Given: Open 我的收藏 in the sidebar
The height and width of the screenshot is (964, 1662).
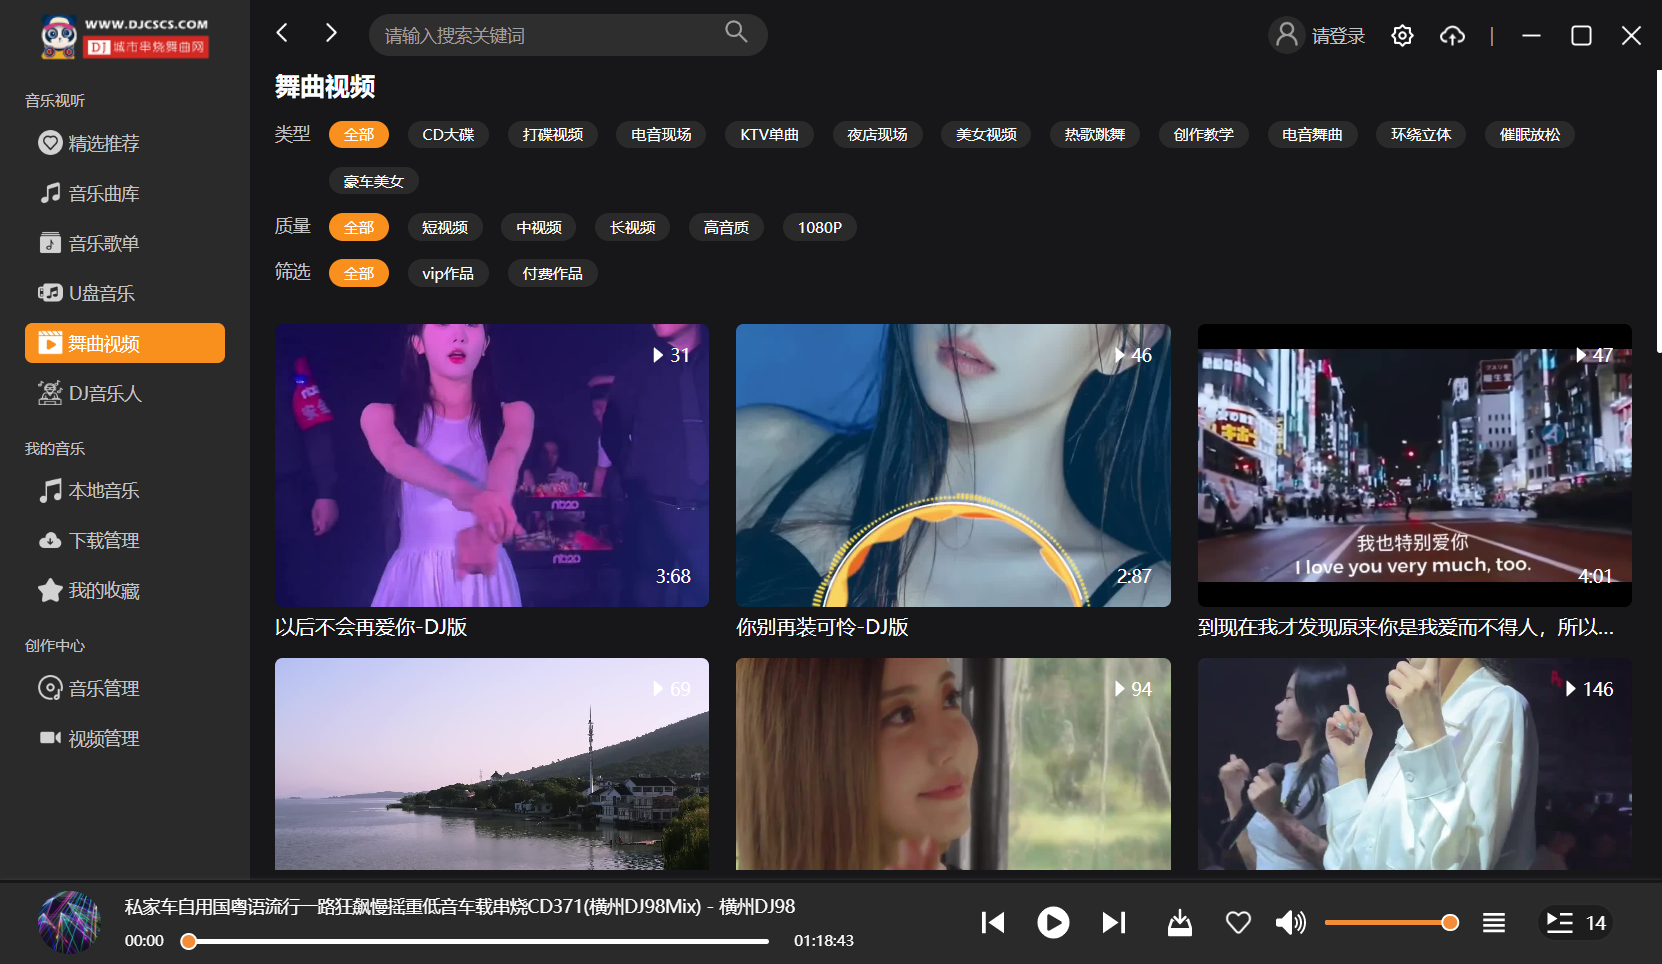Looking at the screenshot, I should click(125, 590).
